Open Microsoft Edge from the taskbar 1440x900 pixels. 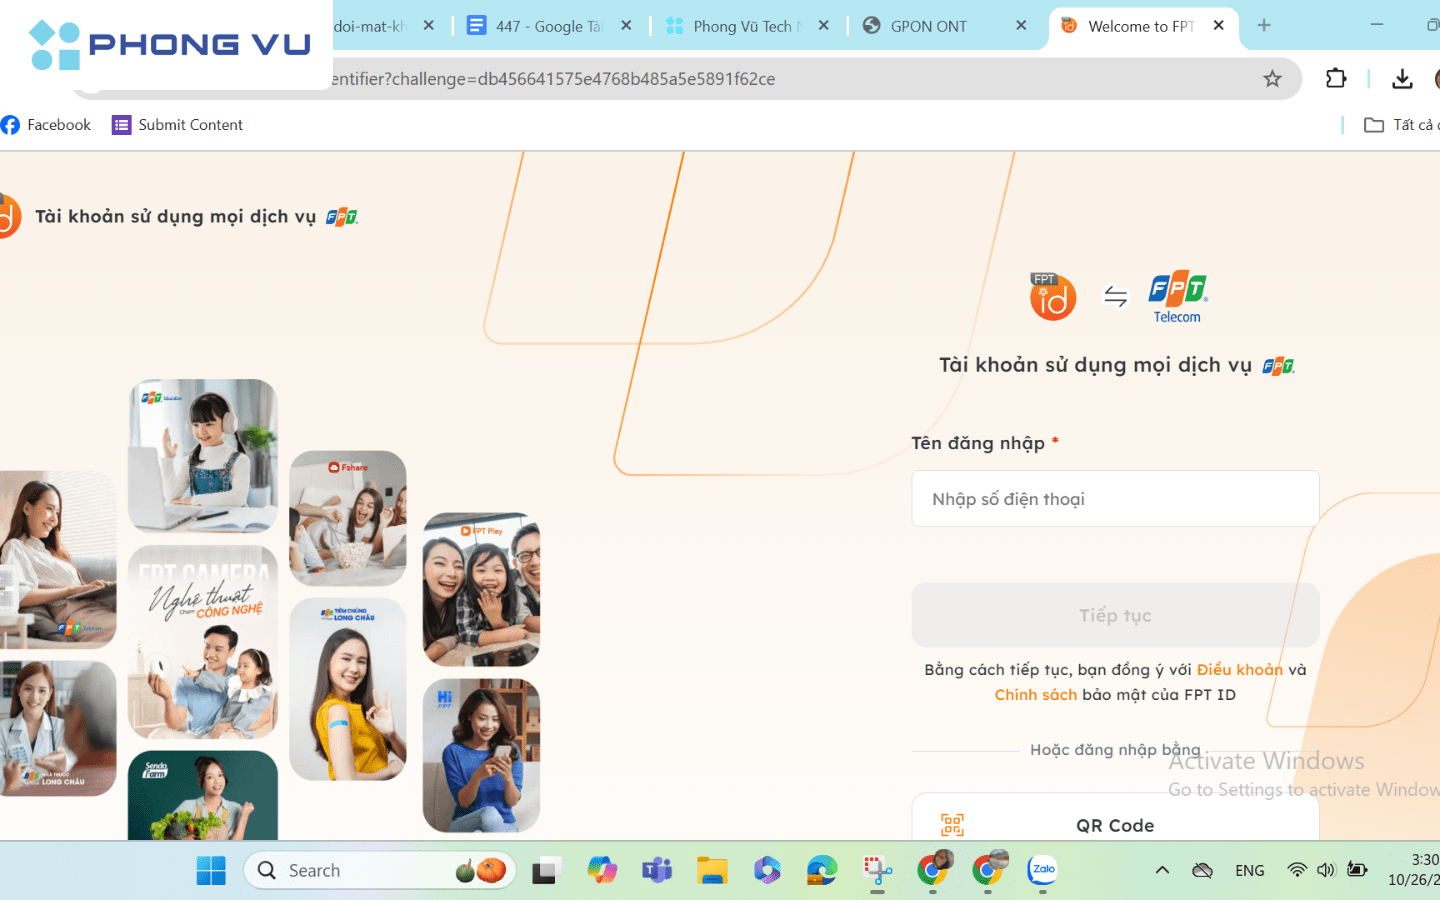point(822,871)
